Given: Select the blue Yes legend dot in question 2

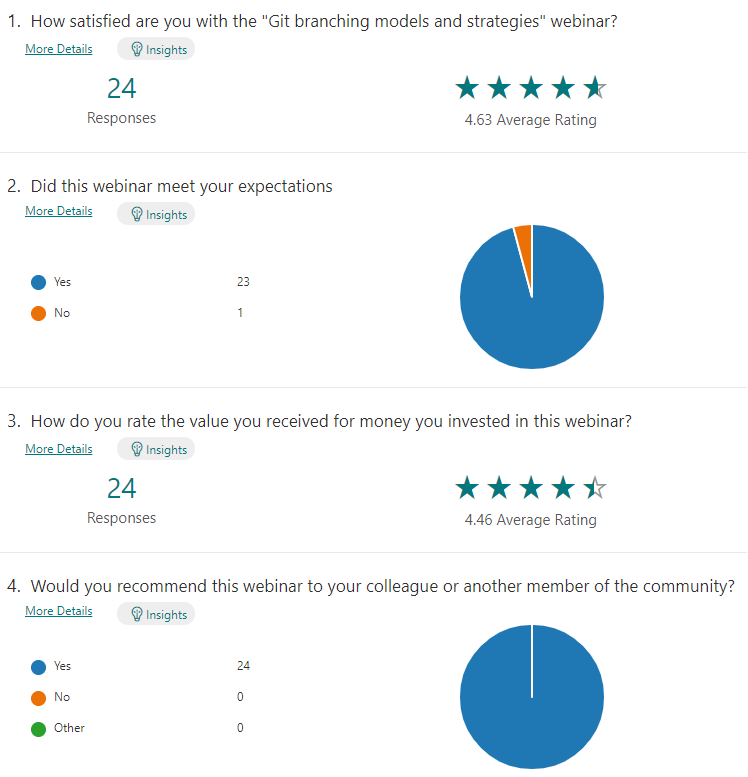Looking at the screenshot, I should tap(38, 282).
